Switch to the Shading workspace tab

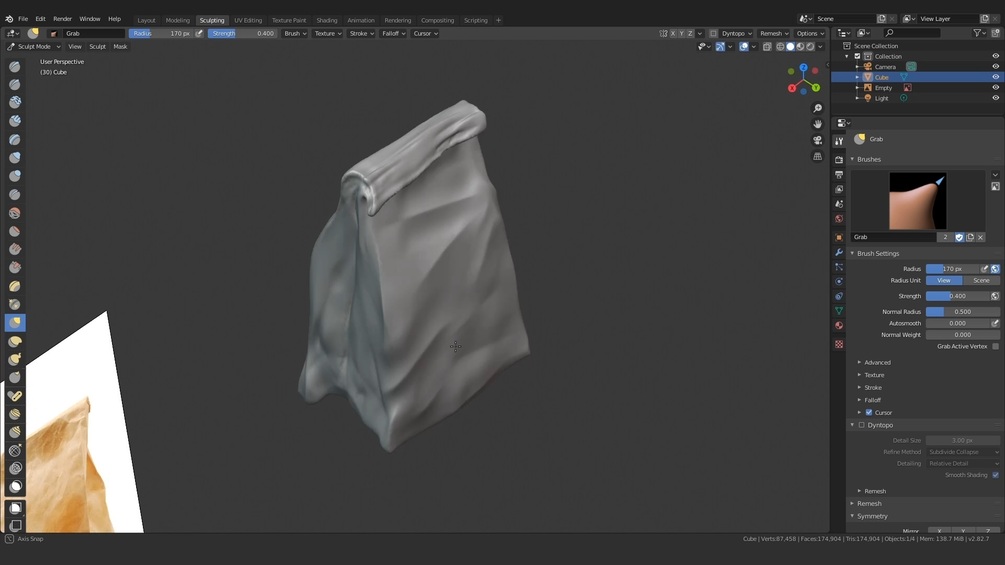coord(327,20)
